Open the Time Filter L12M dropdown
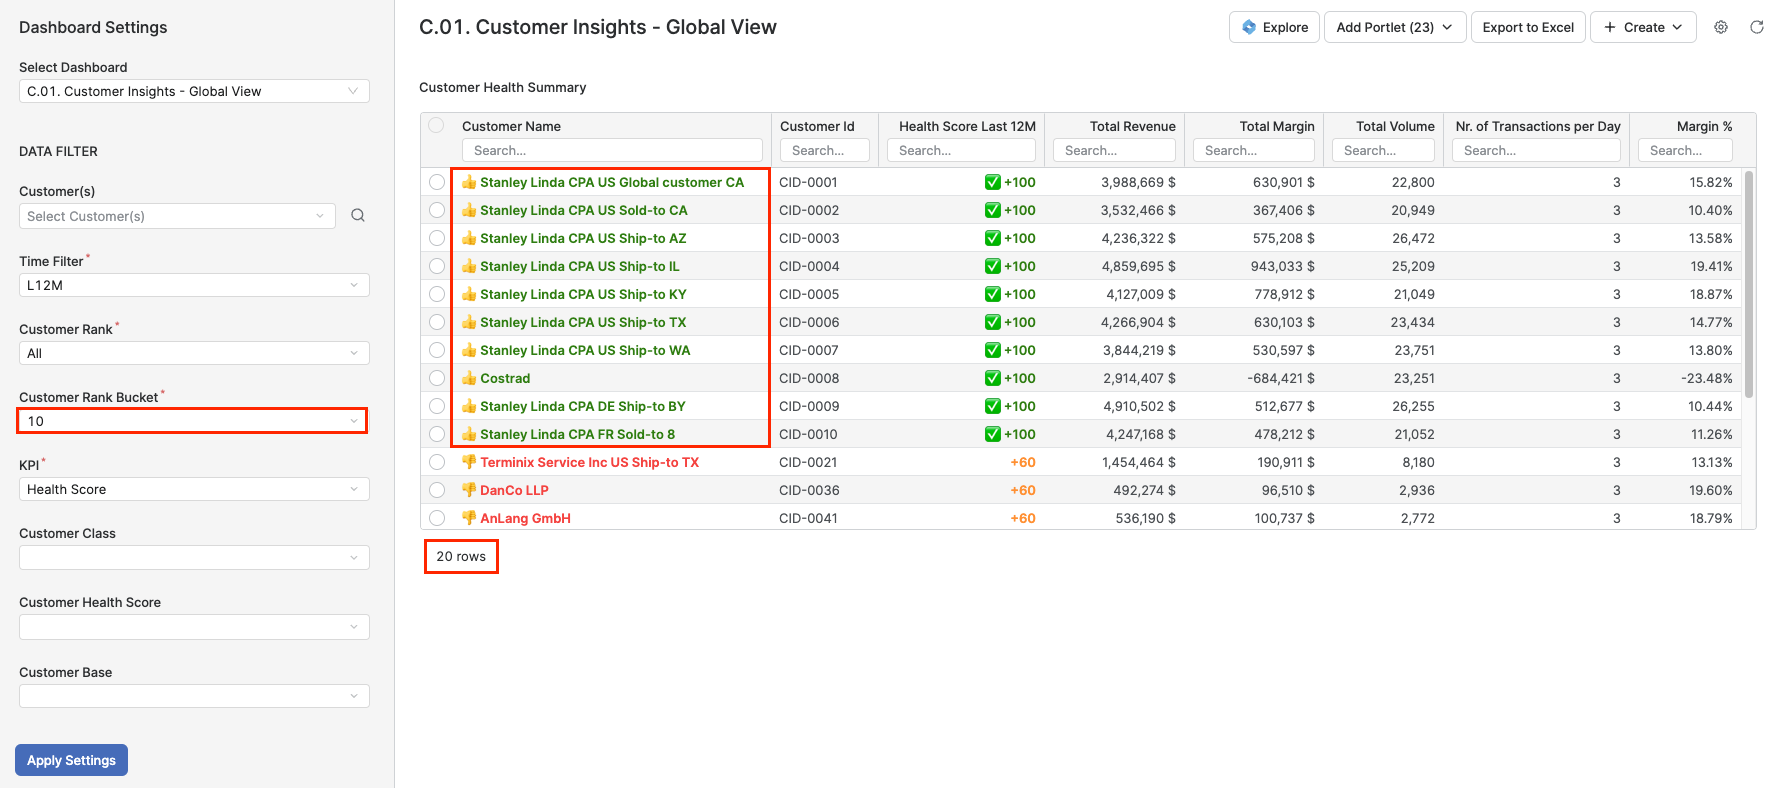The width and height of the screenshot is (1774, 788). (194, 285)
